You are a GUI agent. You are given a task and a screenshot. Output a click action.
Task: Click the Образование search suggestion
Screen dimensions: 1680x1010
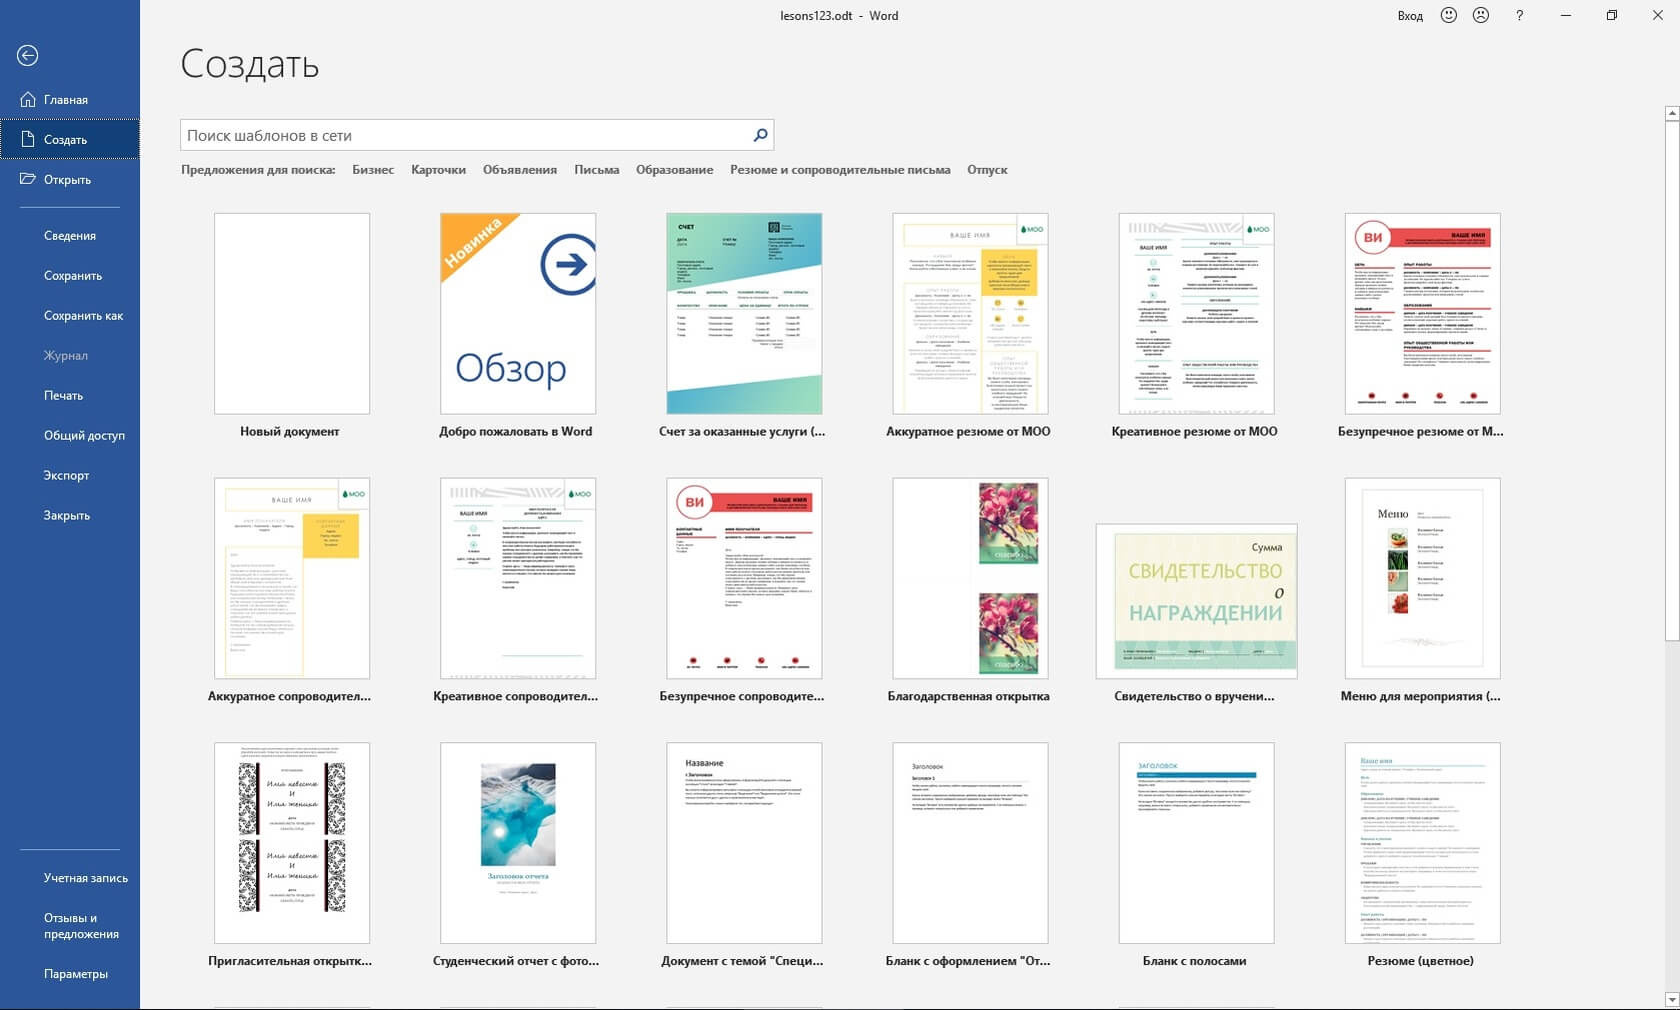pyautogui.click(x=675, y=170)
